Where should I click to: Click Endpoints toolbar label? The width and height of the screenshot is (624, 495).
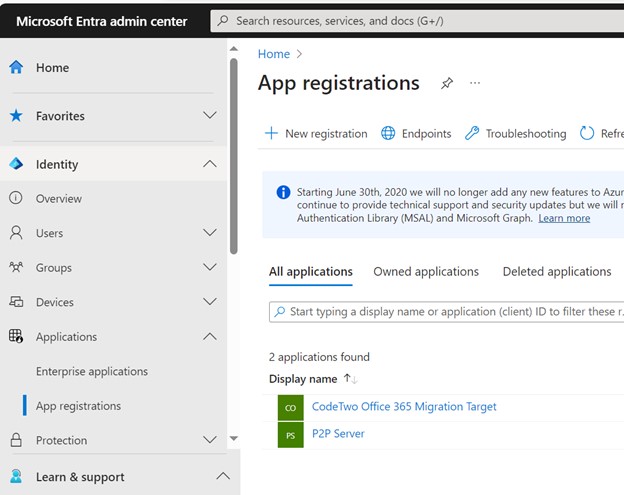tap(426, 134)
